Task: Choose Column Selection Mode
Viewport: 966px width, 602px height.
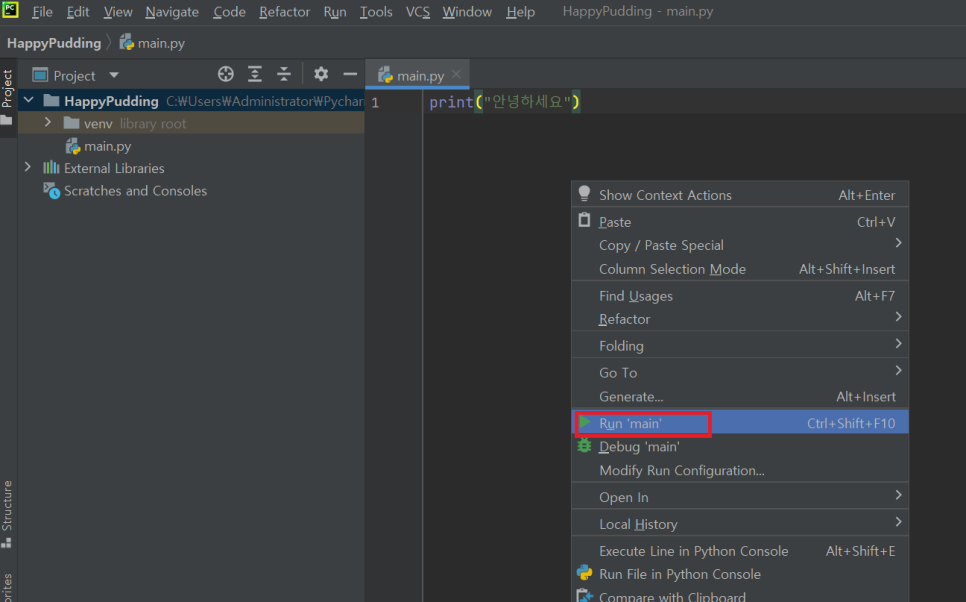Action: click(740, 269)
